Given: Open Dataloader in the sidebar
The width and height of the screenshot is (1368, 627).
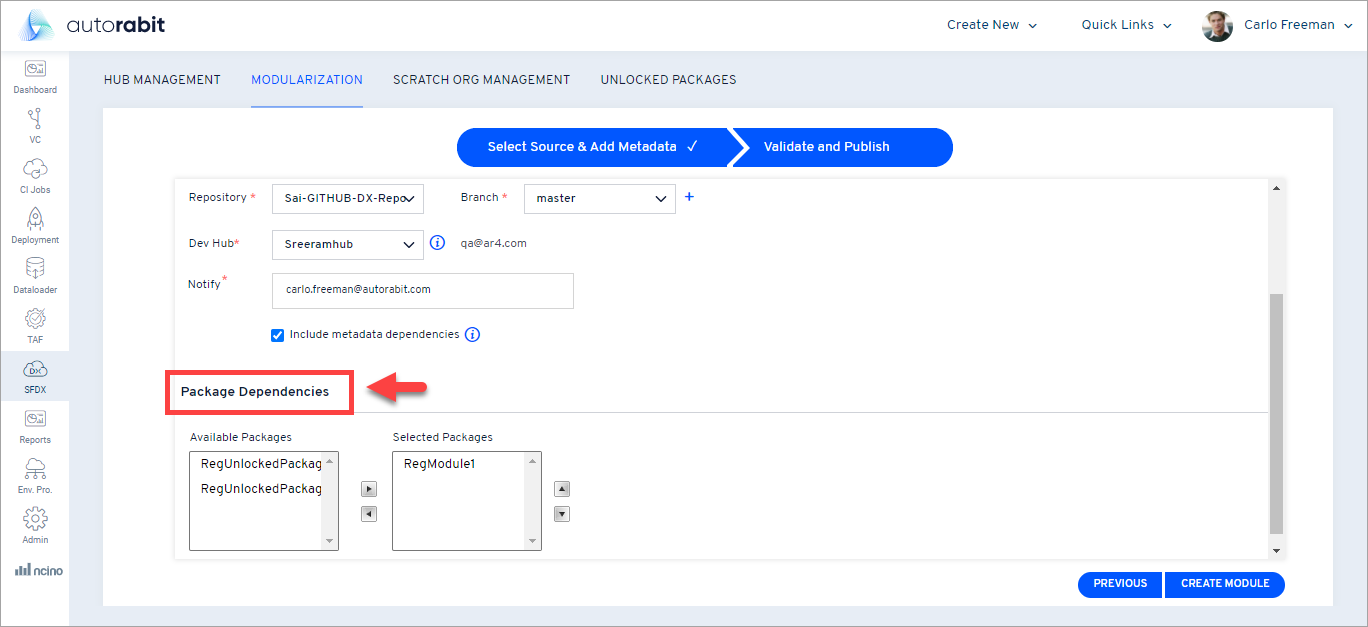Looking at the screenshot, I should click(35, 270).
